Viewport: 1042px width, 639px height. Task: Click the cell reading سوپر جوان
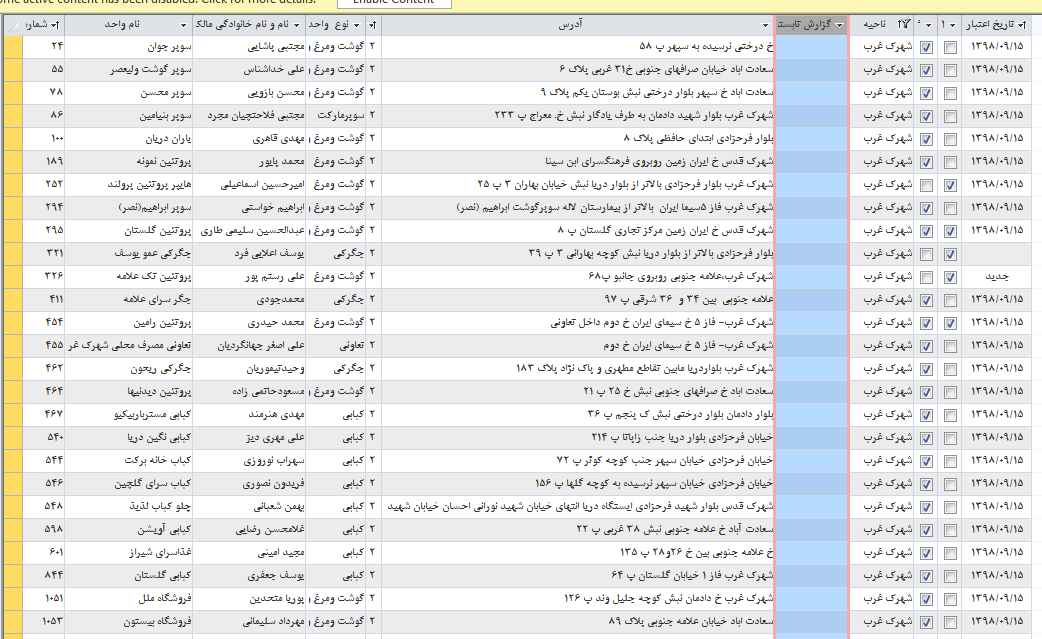click(129, 46)
